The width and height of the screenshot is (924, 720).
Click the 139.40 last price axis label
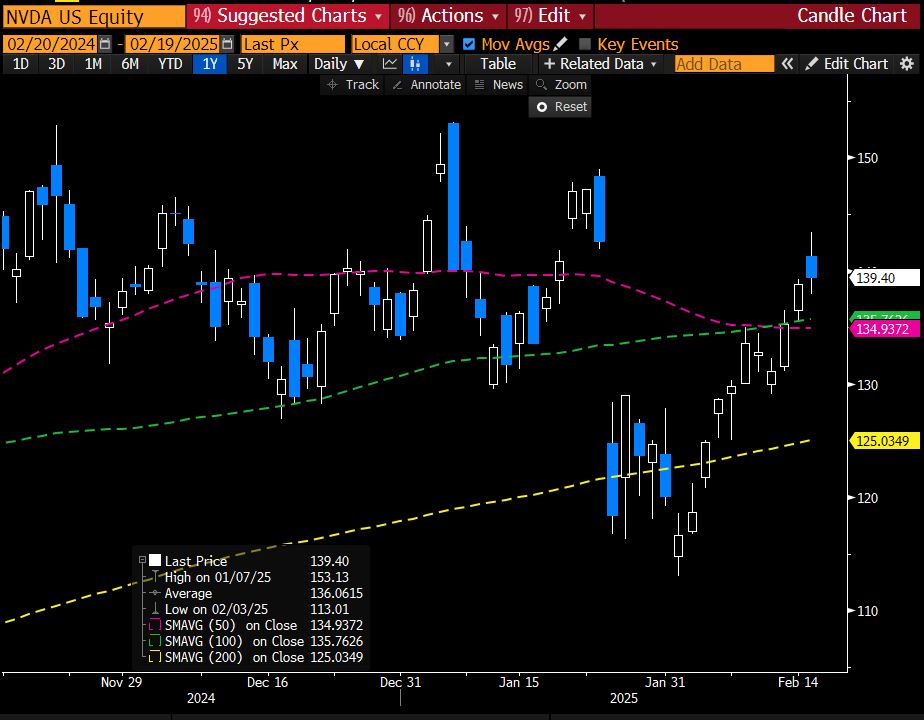[883, 278]
